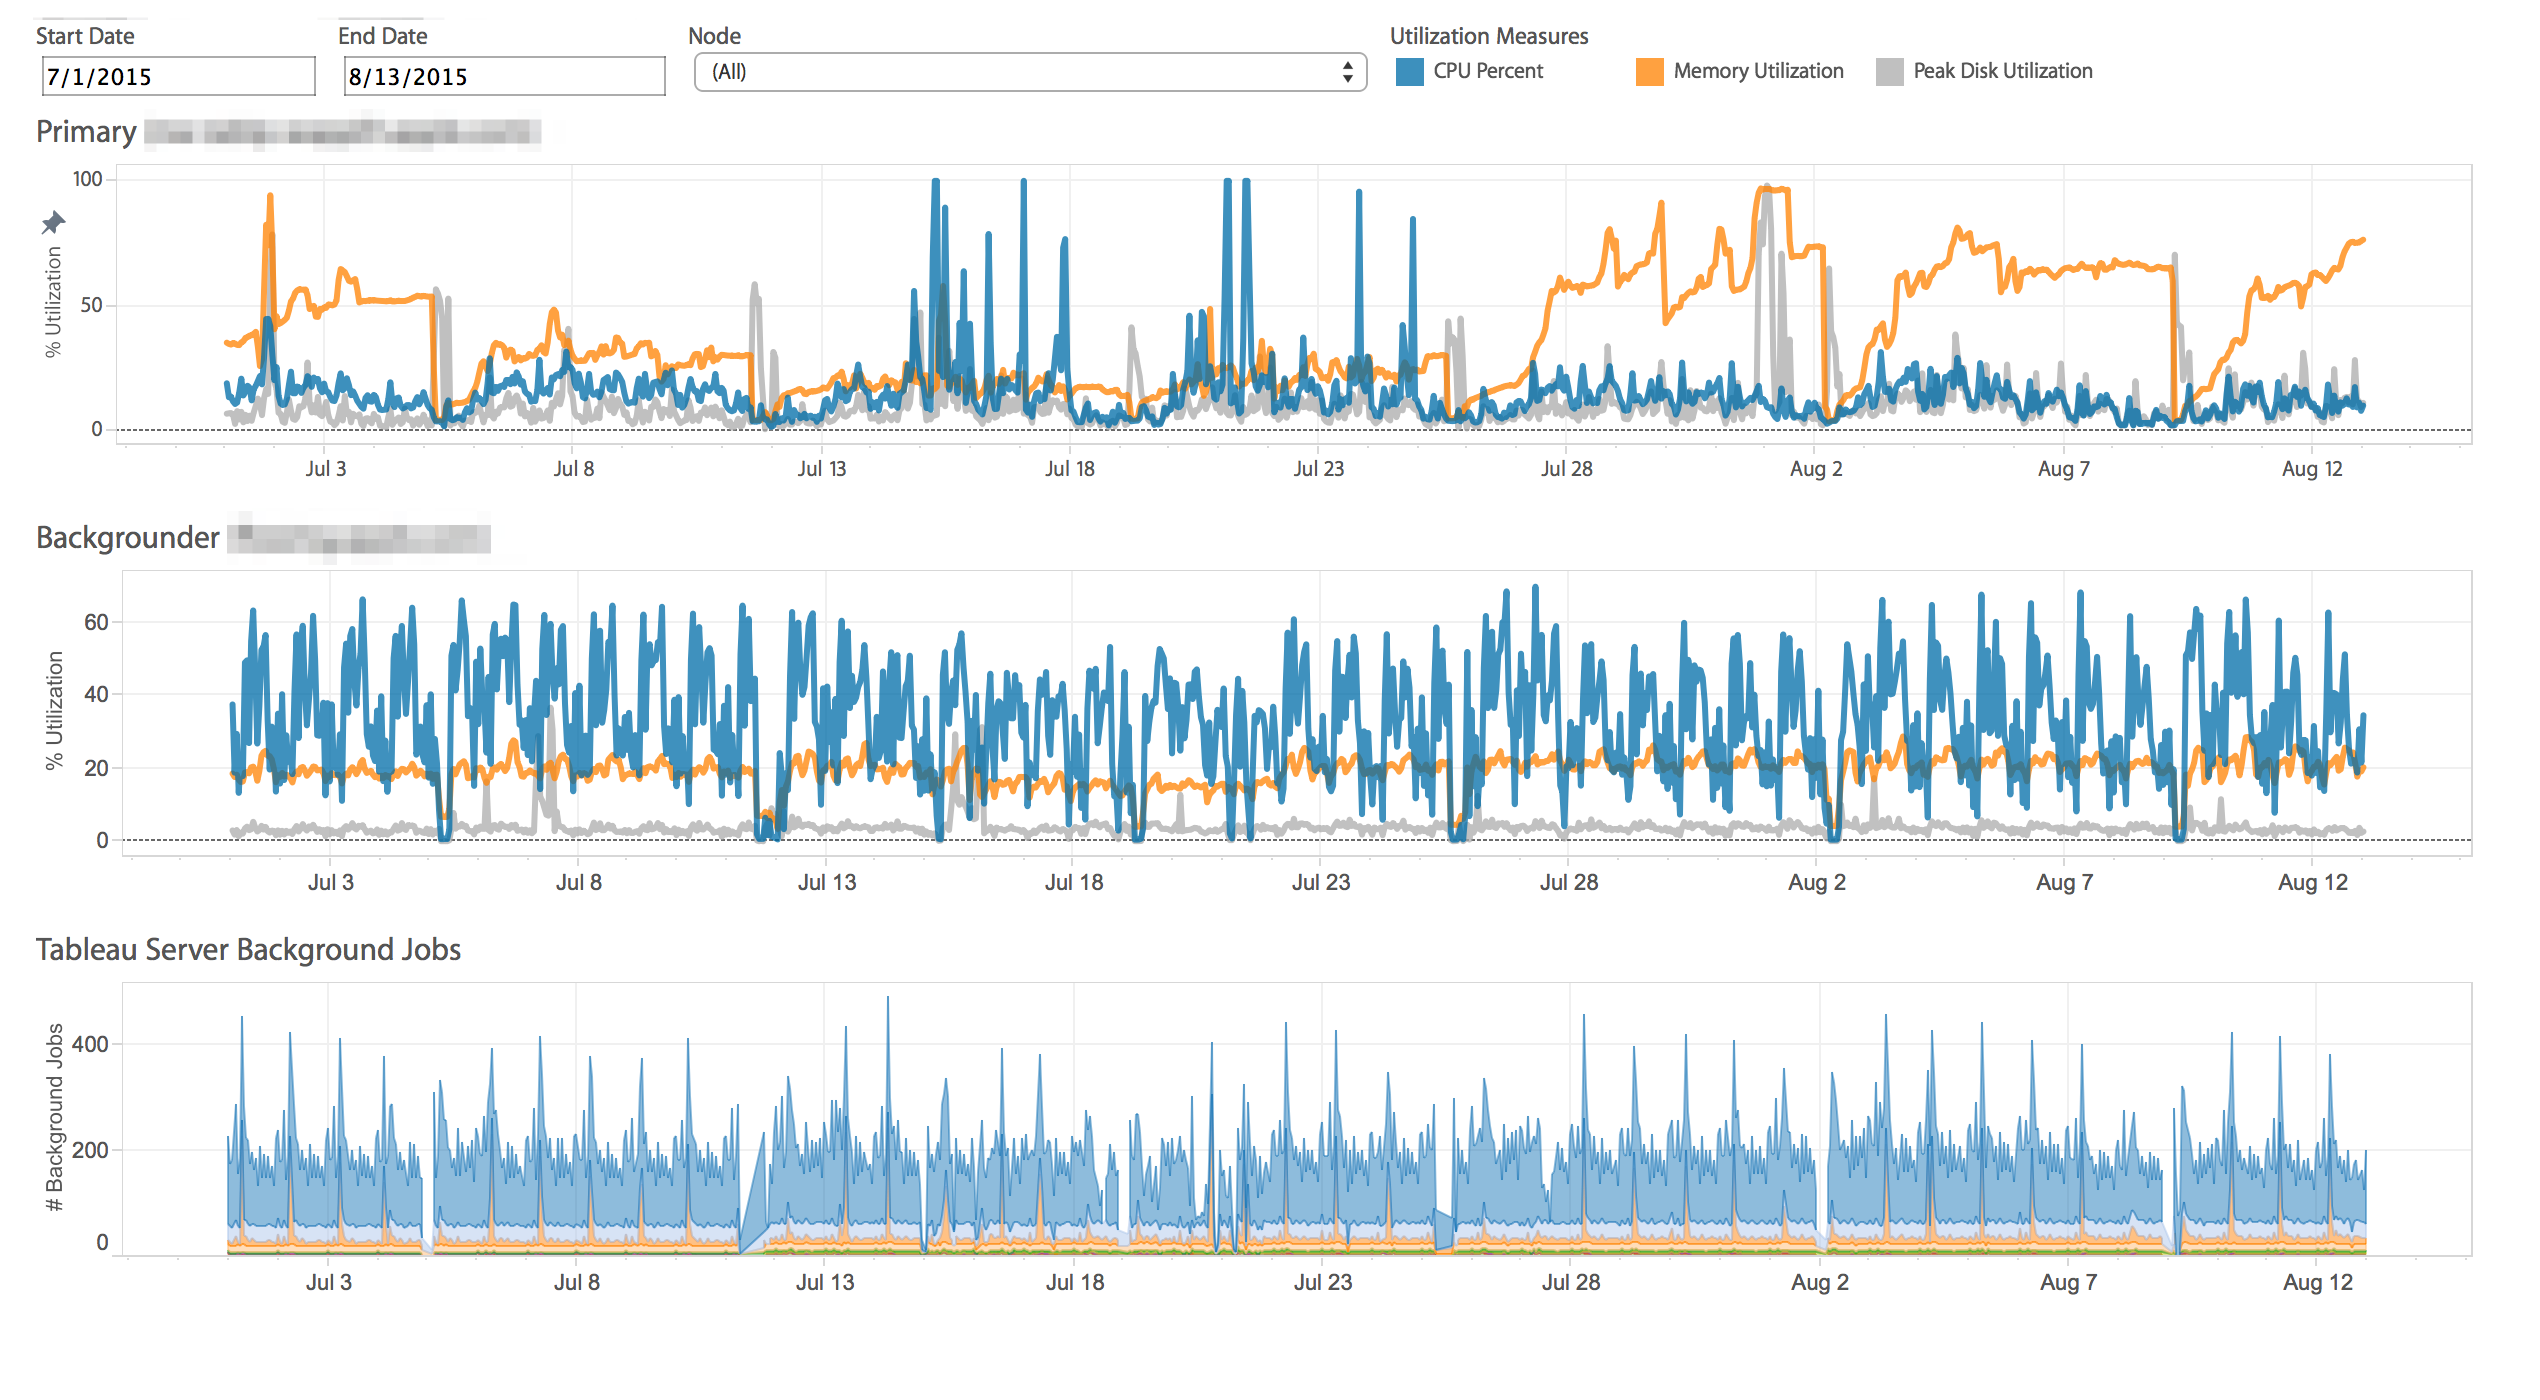Click the Utilization Measures legend heading

1488,36
